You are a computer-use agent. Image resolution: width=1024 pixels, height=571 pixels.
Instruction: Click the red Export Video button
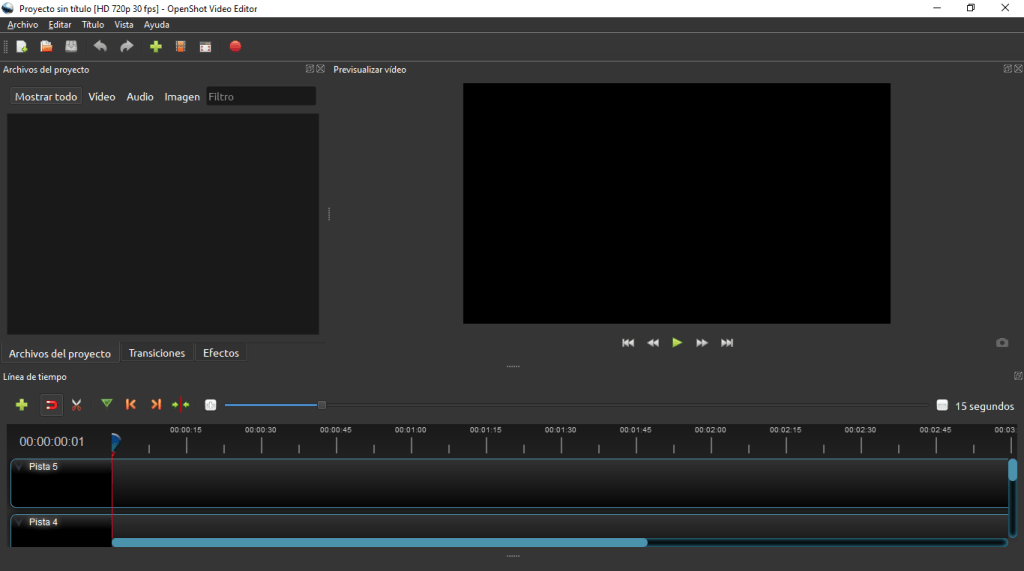click(235, 46)
